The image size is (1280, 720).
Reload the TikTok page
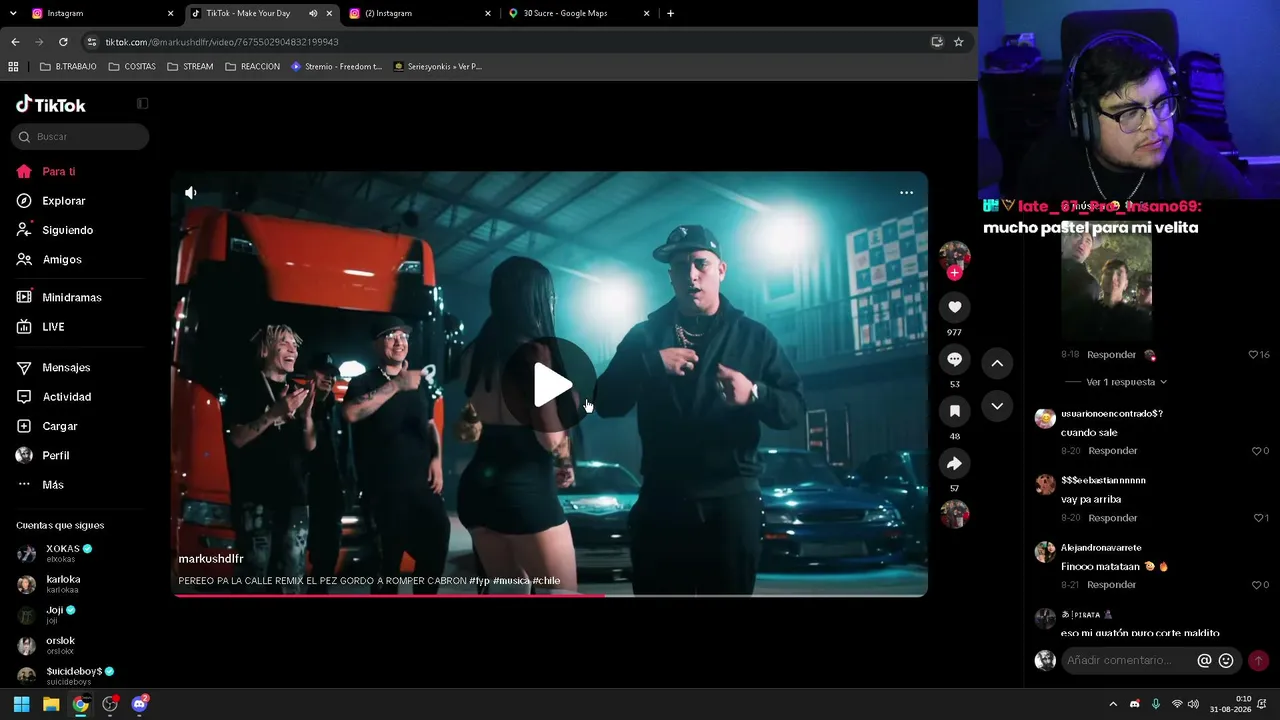pyautogui.click(x=63, y=42)
